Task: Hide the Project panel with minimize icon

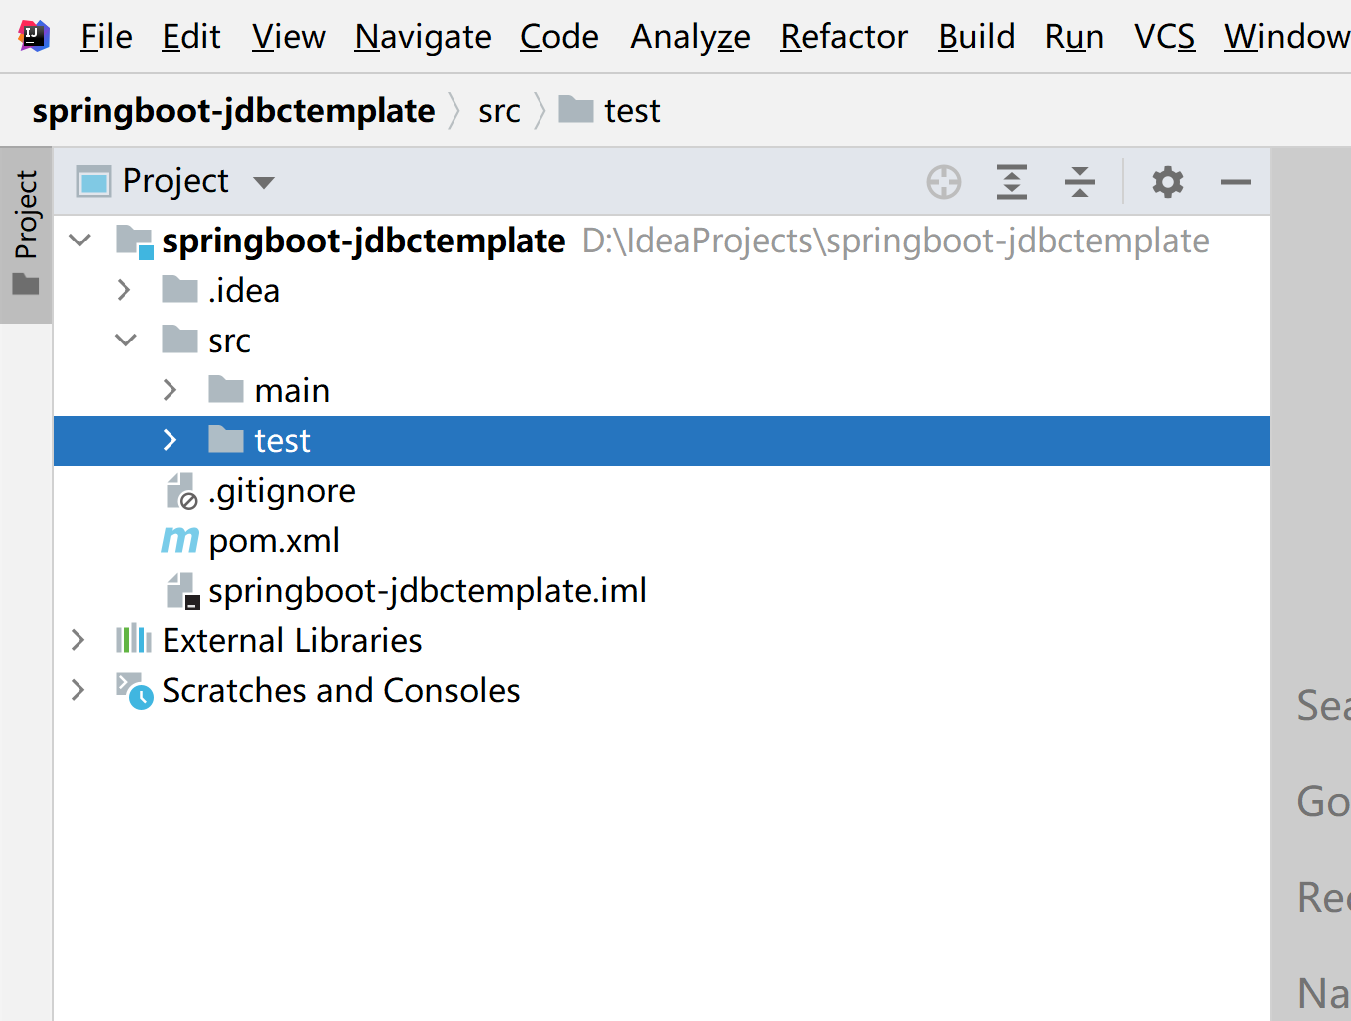Action: [1236, 181]
